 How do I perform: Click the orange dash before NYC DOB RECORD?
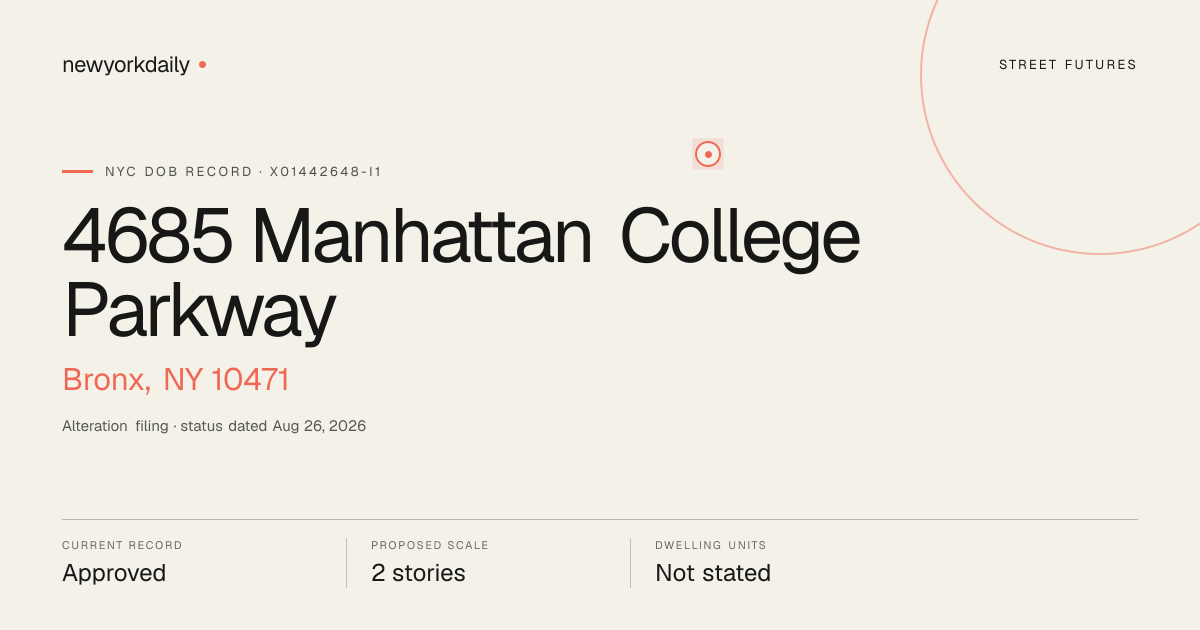tap(77, 172)
